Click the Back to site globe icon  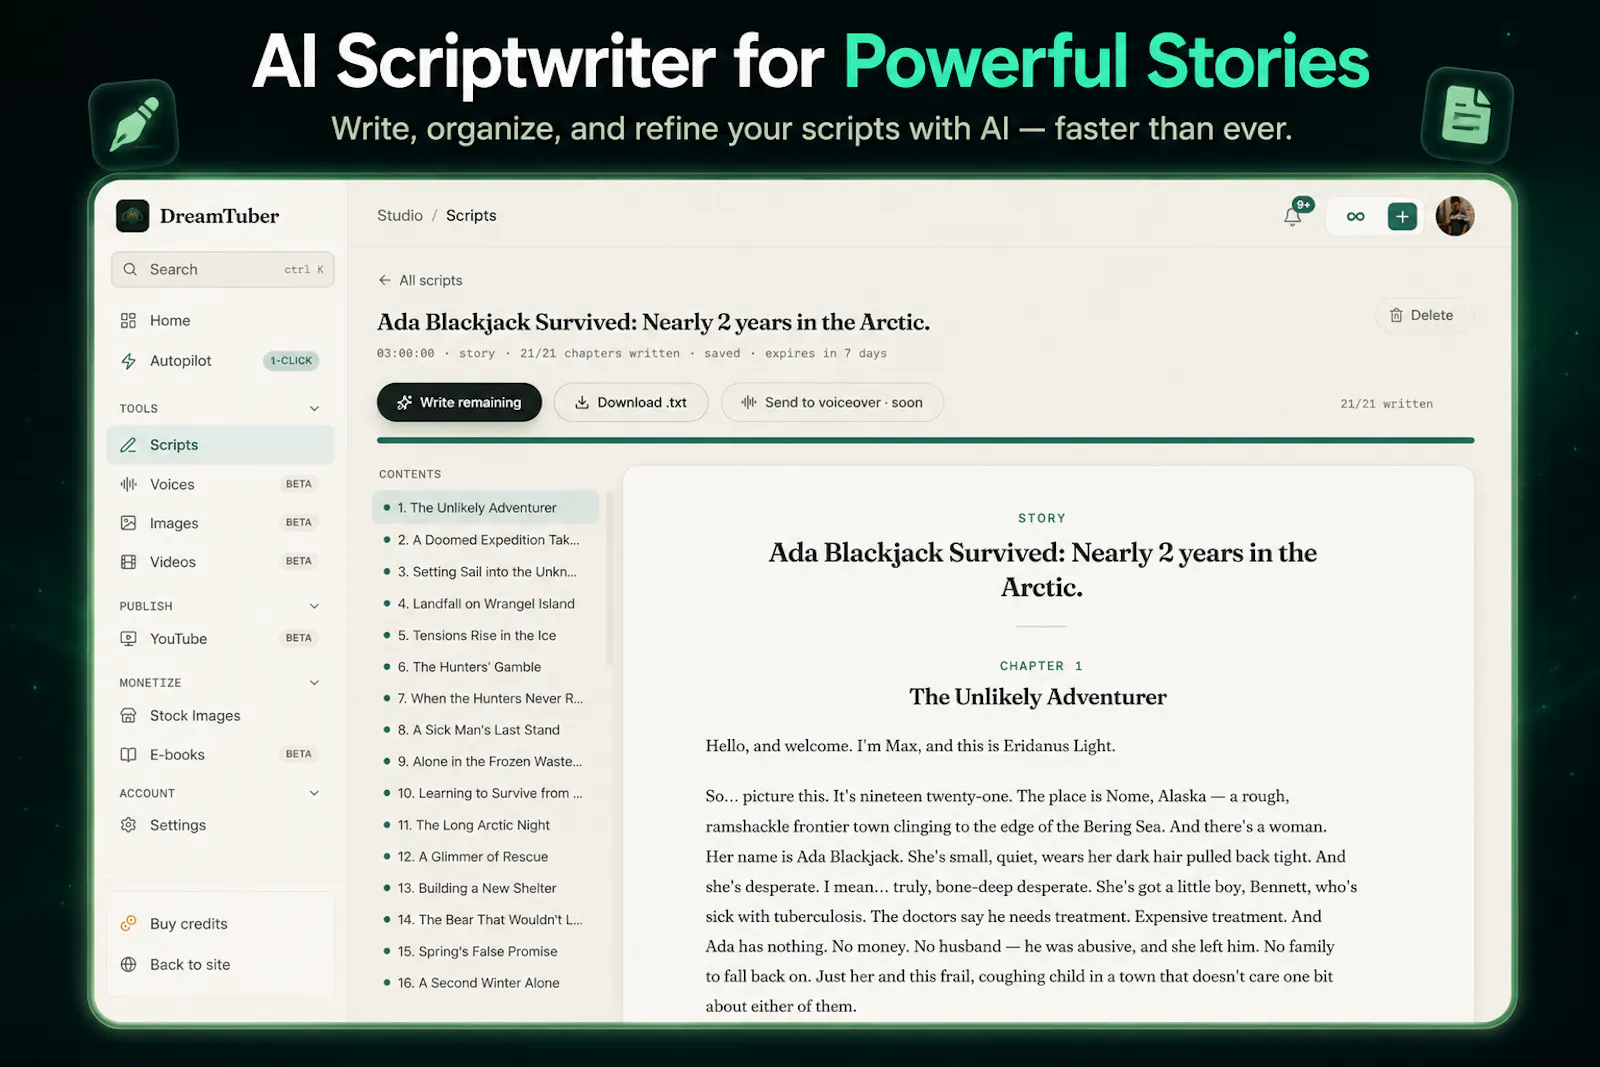pyautogui.click(x=128, y=964)
